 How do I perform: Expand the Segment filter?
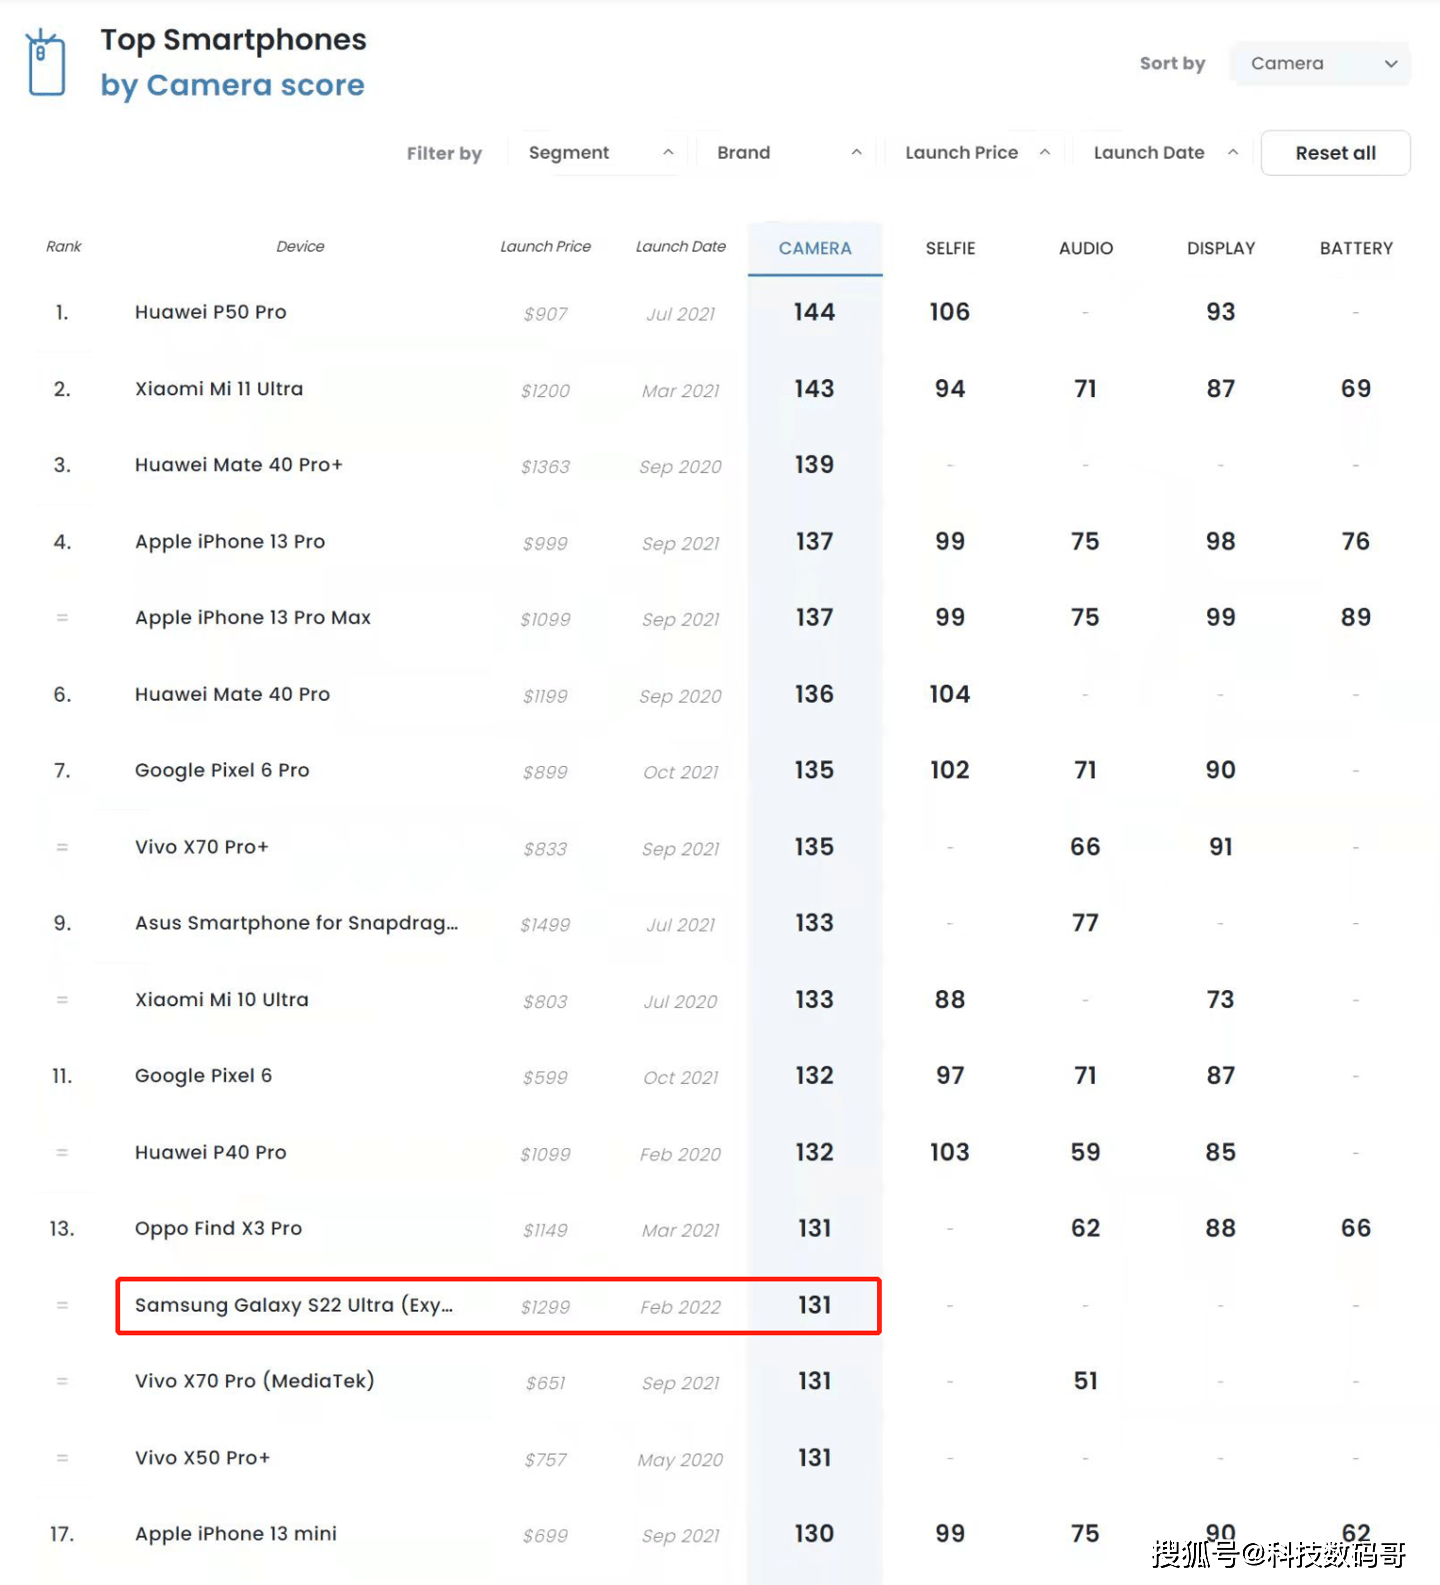click(600, 153)
